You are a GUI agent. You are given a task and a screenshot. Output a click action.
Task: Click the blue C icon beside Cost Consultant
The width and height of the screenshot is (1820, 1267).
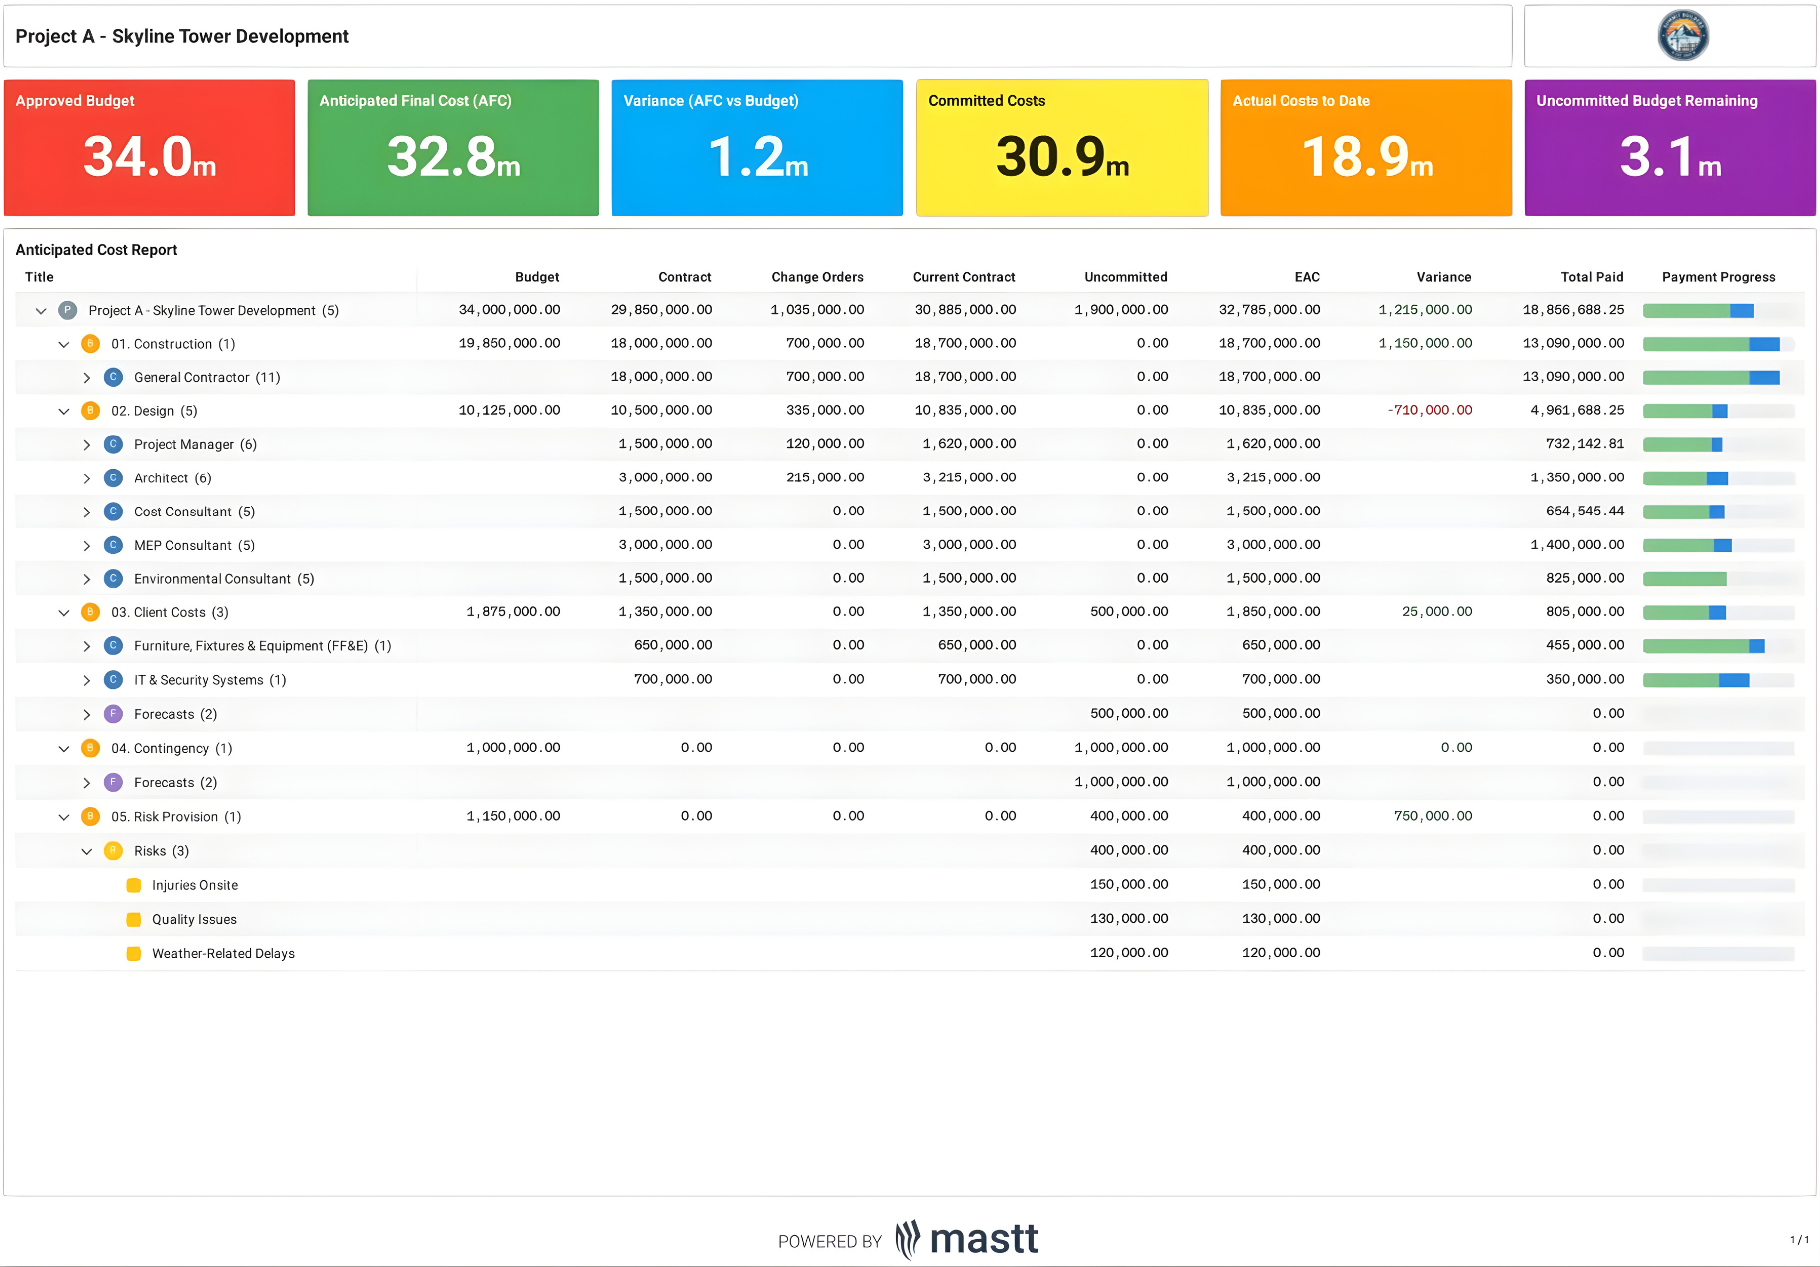pyautogui.click(x=113, y=511)
